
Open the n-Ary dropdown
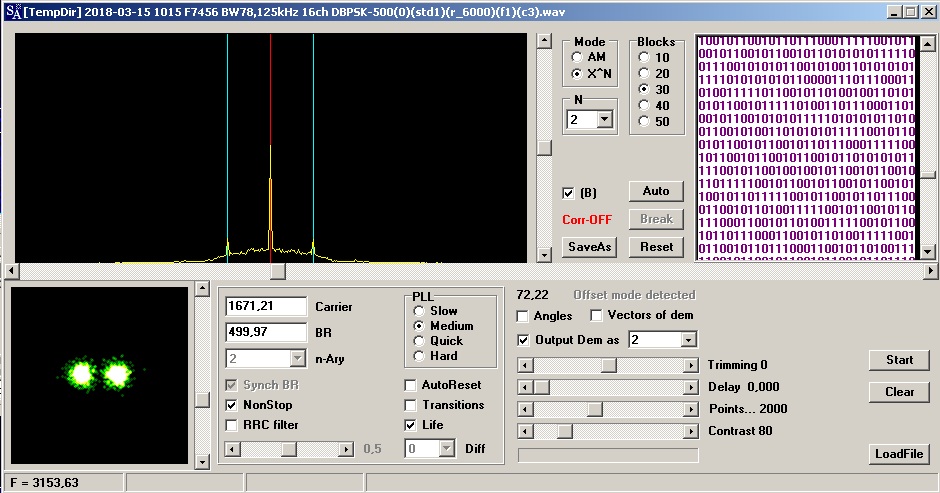tap(297, 359)
